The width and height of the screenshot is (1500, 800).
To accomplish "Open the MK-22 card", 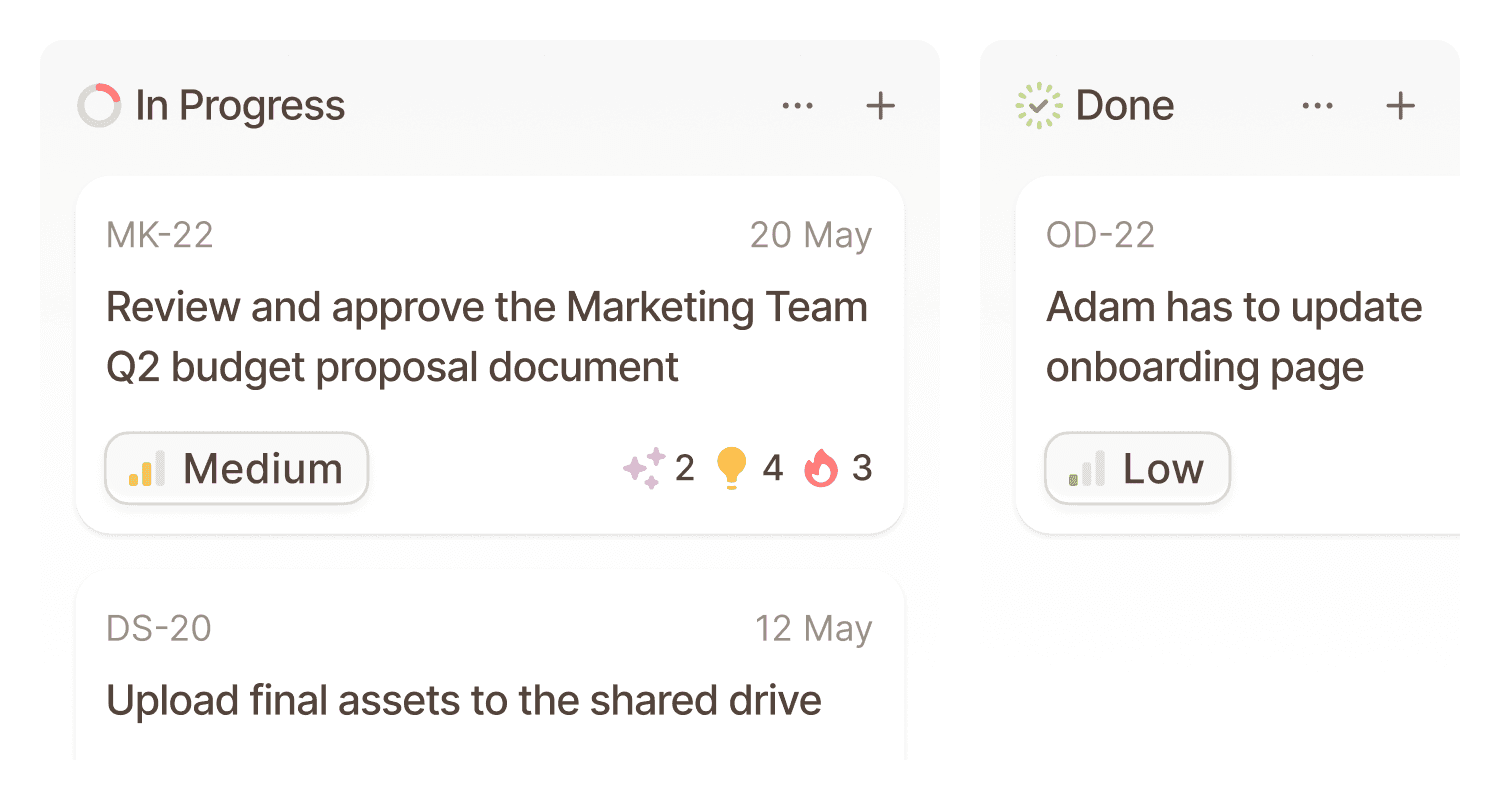I will [489, 337].
